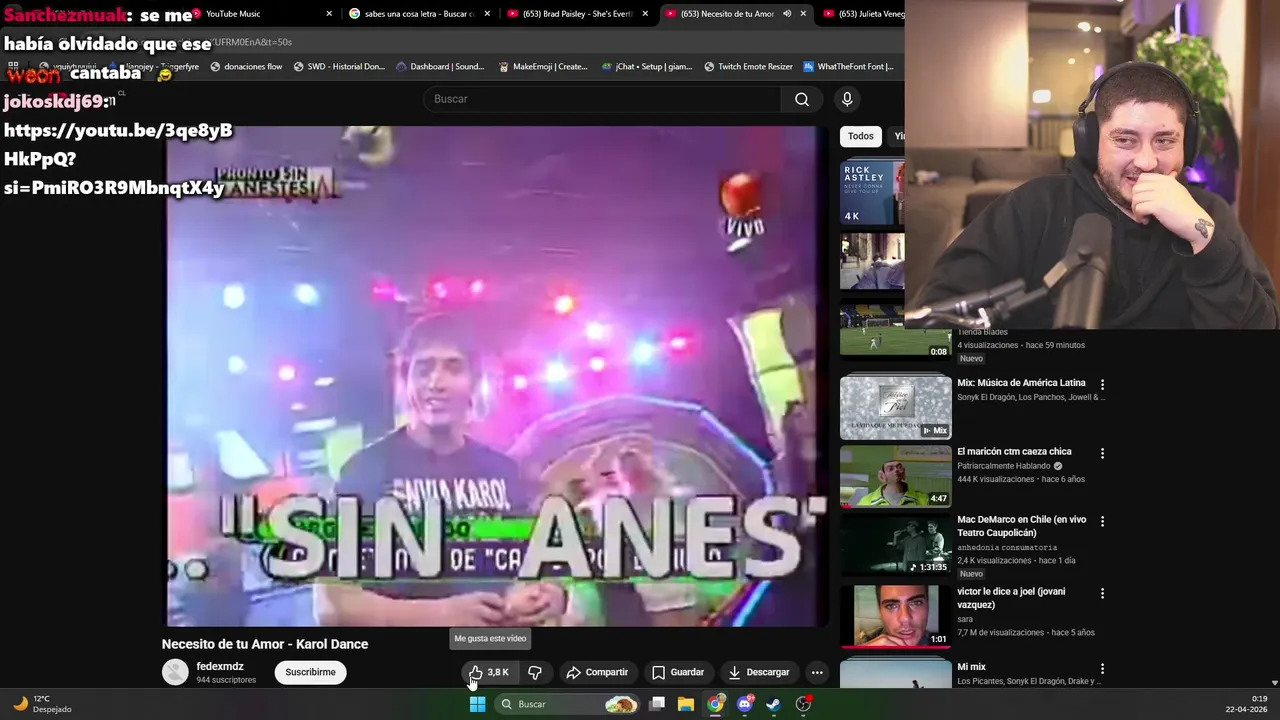Image resolution: width=1280 pixels, height=720 pixels.
Task: Open Windows Start menu
Action: 478,704
